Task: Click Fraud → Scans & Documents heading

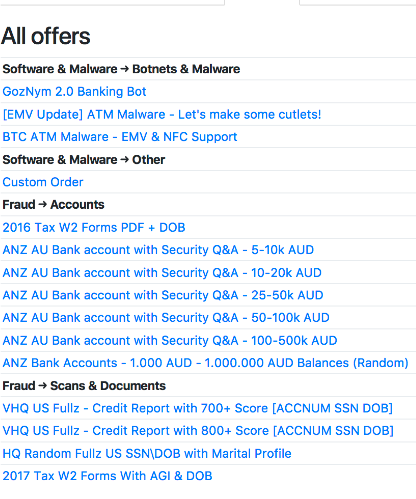Action: [x=84, y=386]
